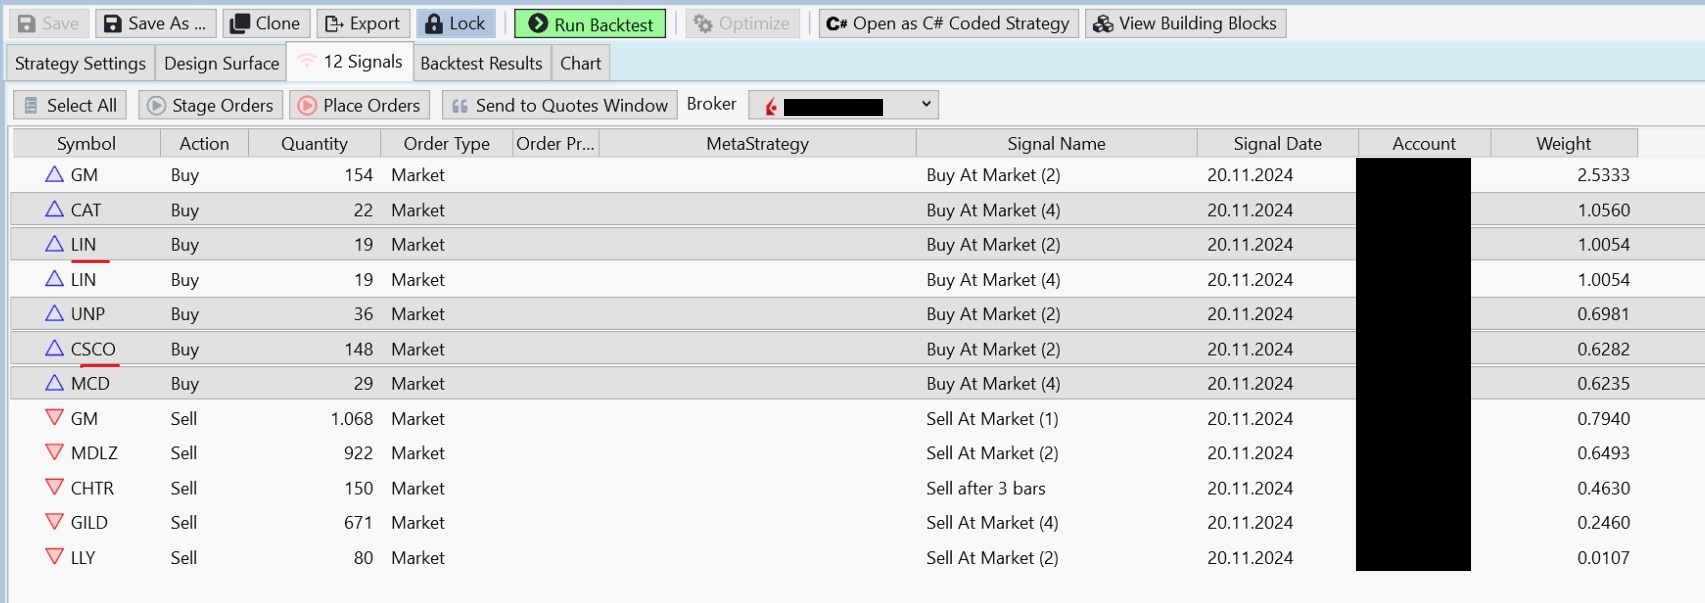The image size is (1705, 603).
Task: Toggle the Lock strategy button
Action: [455, 23]
